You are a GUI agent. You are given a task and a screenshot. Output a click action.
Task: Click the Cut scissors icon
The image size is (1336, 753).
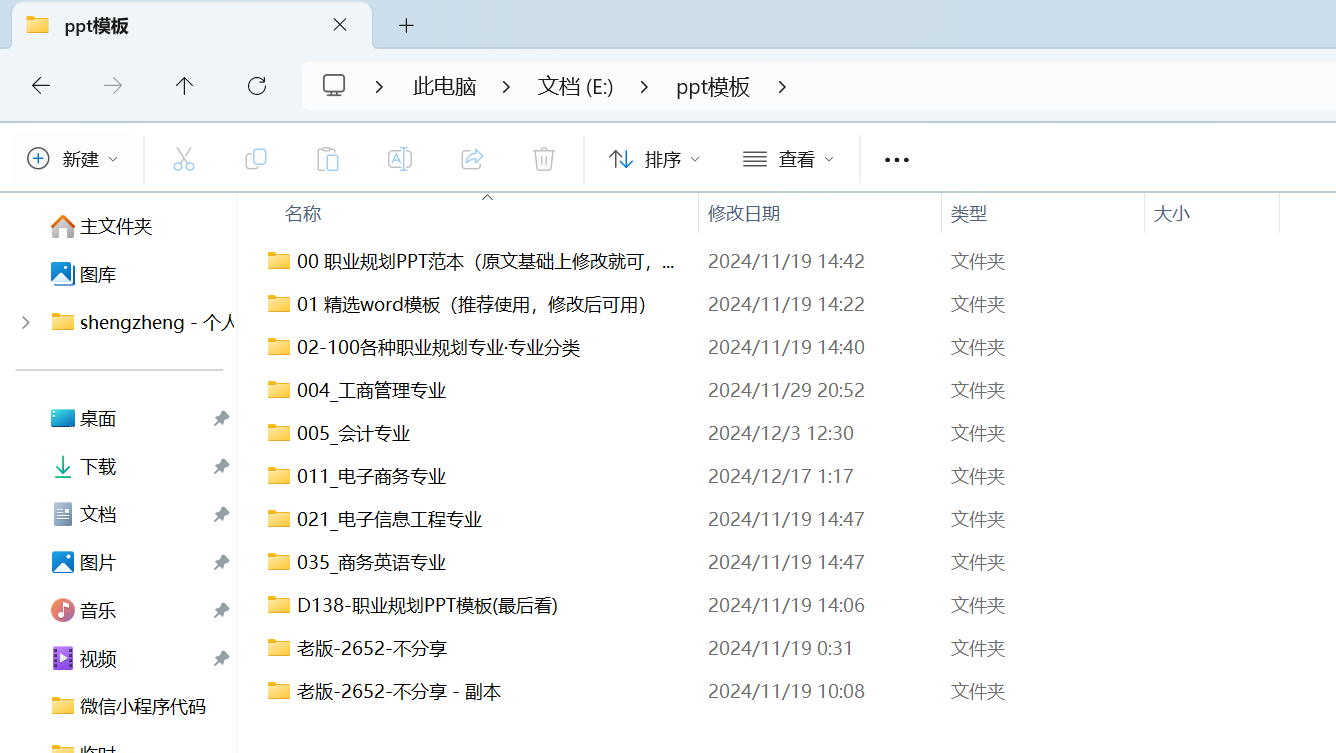point(184,159)
